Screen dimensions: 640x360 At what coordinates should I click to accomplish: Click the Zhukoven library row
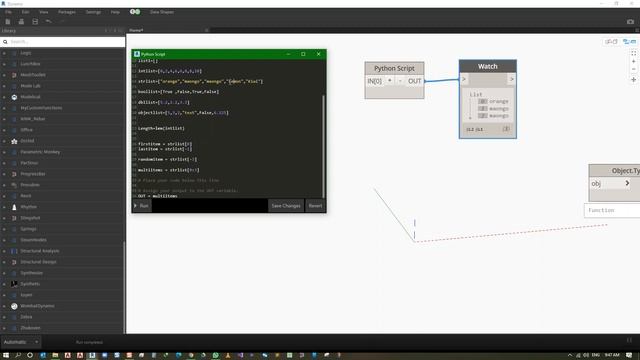[62, 328]
